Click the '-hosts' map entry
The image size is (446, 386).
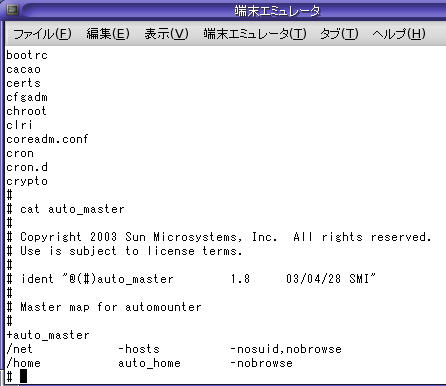point(139,349)
